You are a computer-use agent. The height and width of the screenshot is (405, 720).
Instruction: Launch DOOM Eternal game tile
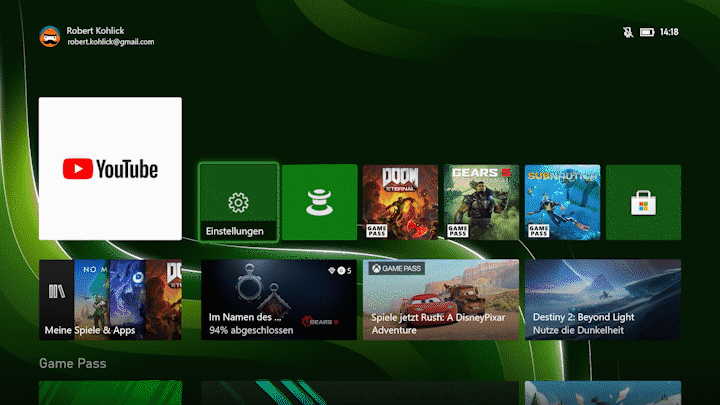(x=400, y=202)
